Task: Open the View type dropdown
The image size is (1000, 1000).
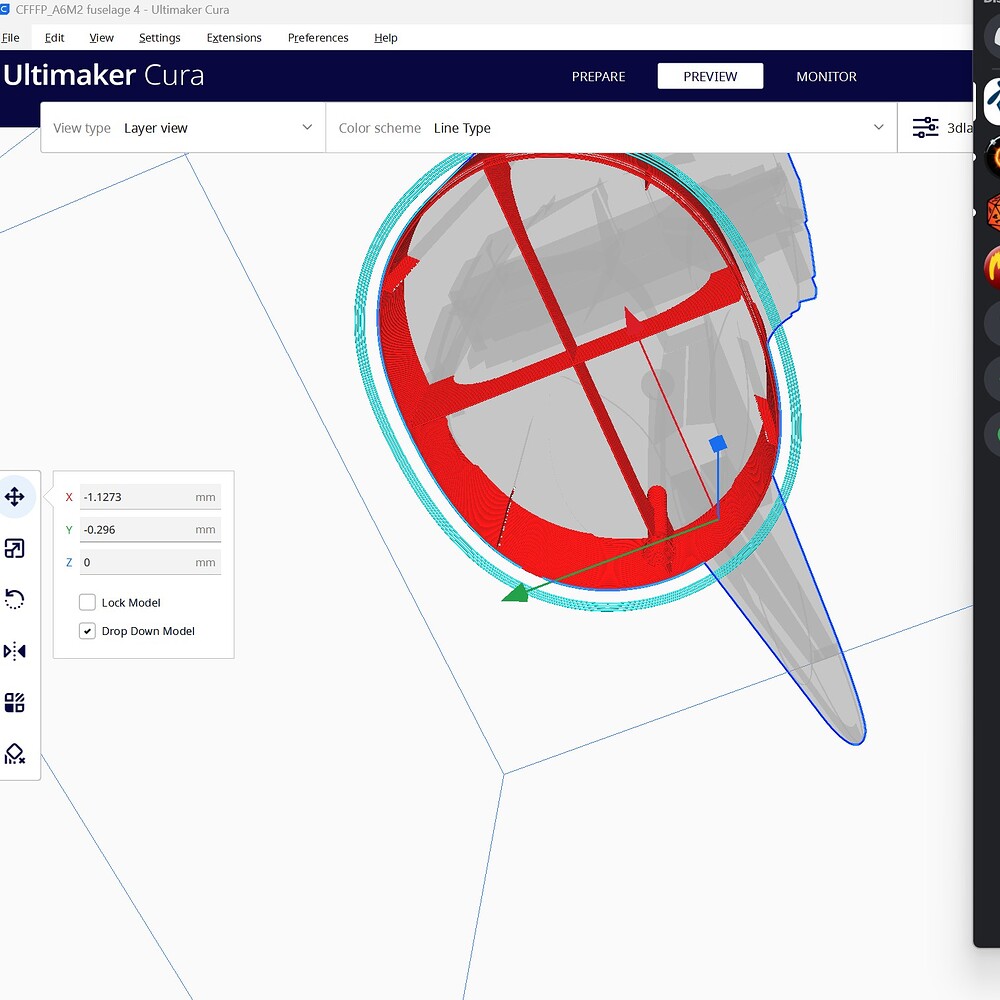Action: (x=183, y=128)
